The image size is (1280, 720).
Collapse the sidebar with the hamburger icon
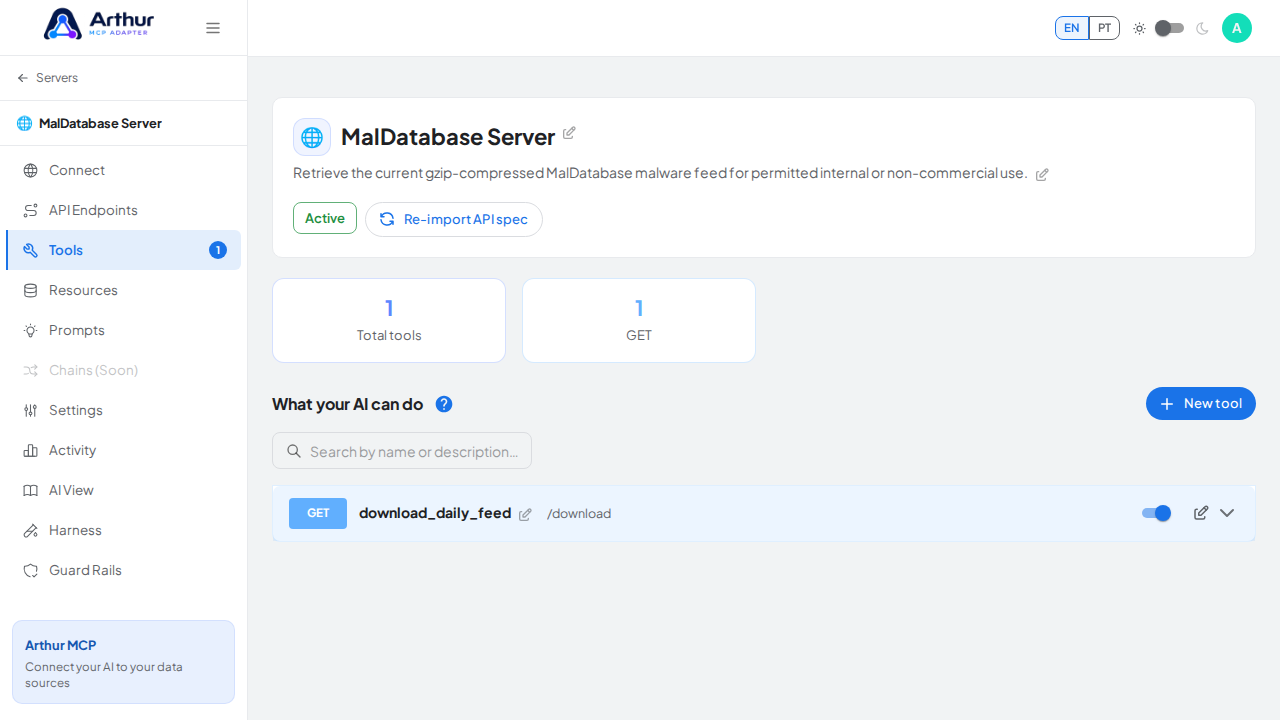coord(213,28)
